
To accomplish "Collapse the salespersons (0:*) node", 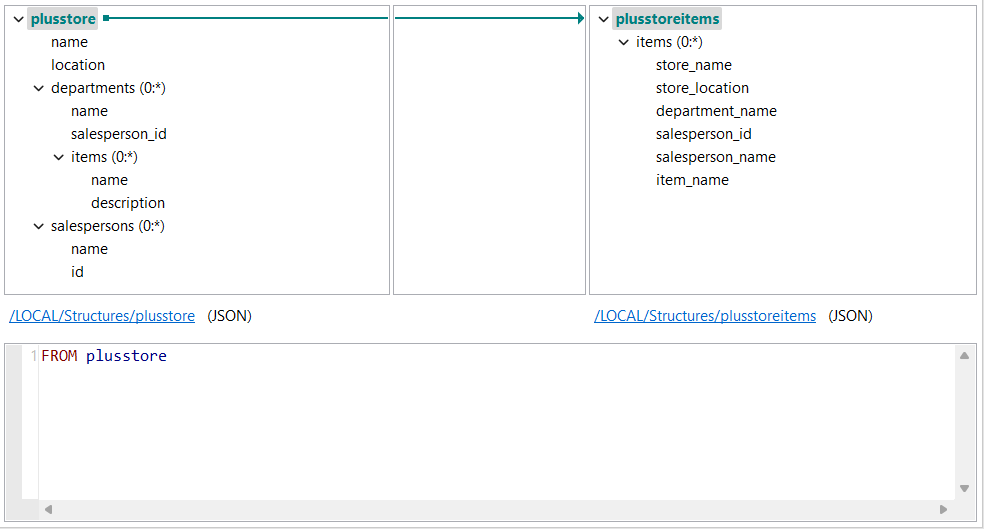I will (x=39, y=226).
